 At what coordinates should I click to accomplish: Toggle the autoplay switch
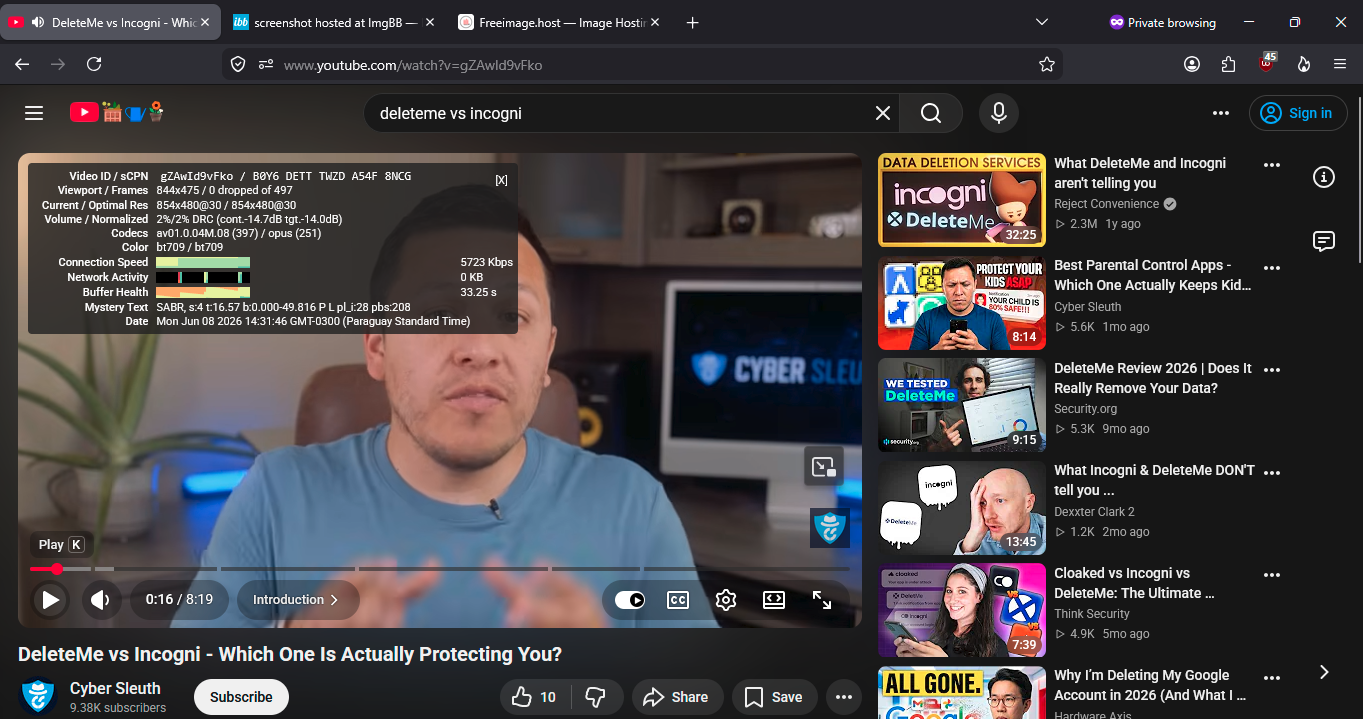[630, 600]
